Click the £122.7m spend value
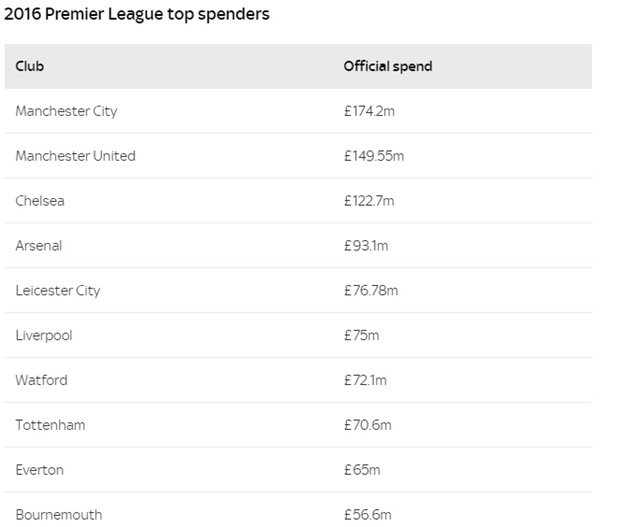This screenshot has width=620, height=527. click(369, 201)
